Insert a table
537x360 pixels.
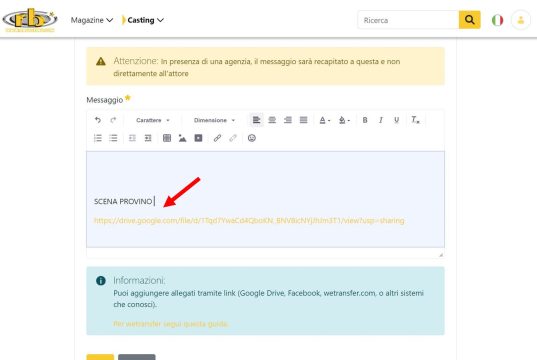pyautogui.click(x=167, y=138)
